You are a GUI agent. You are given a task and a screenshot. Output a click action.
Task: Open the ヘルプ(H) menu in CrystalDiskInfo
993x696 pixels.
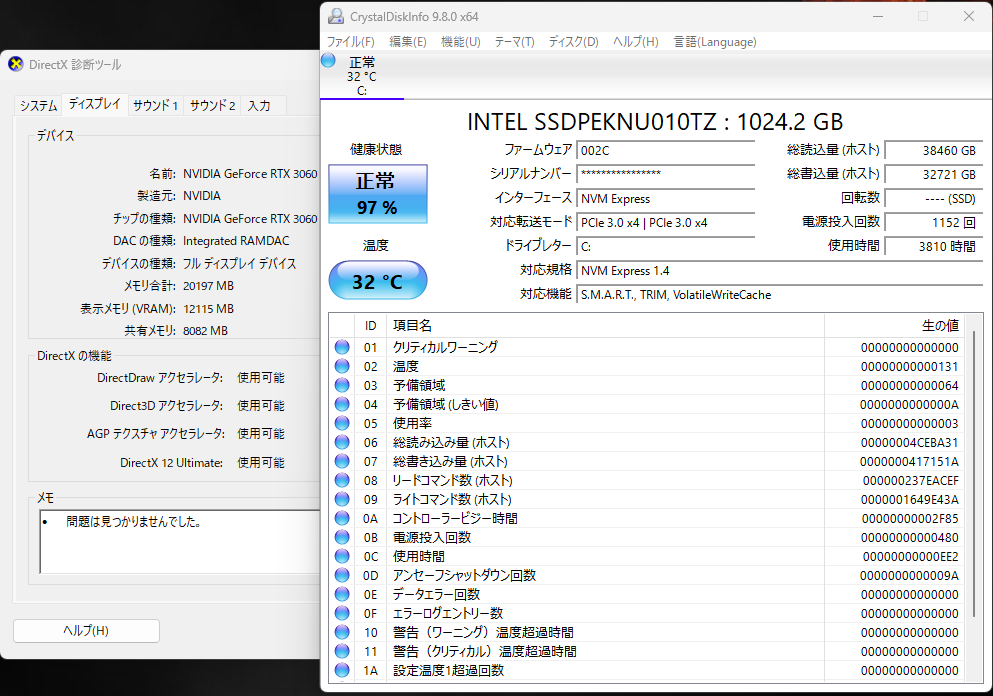635,42
